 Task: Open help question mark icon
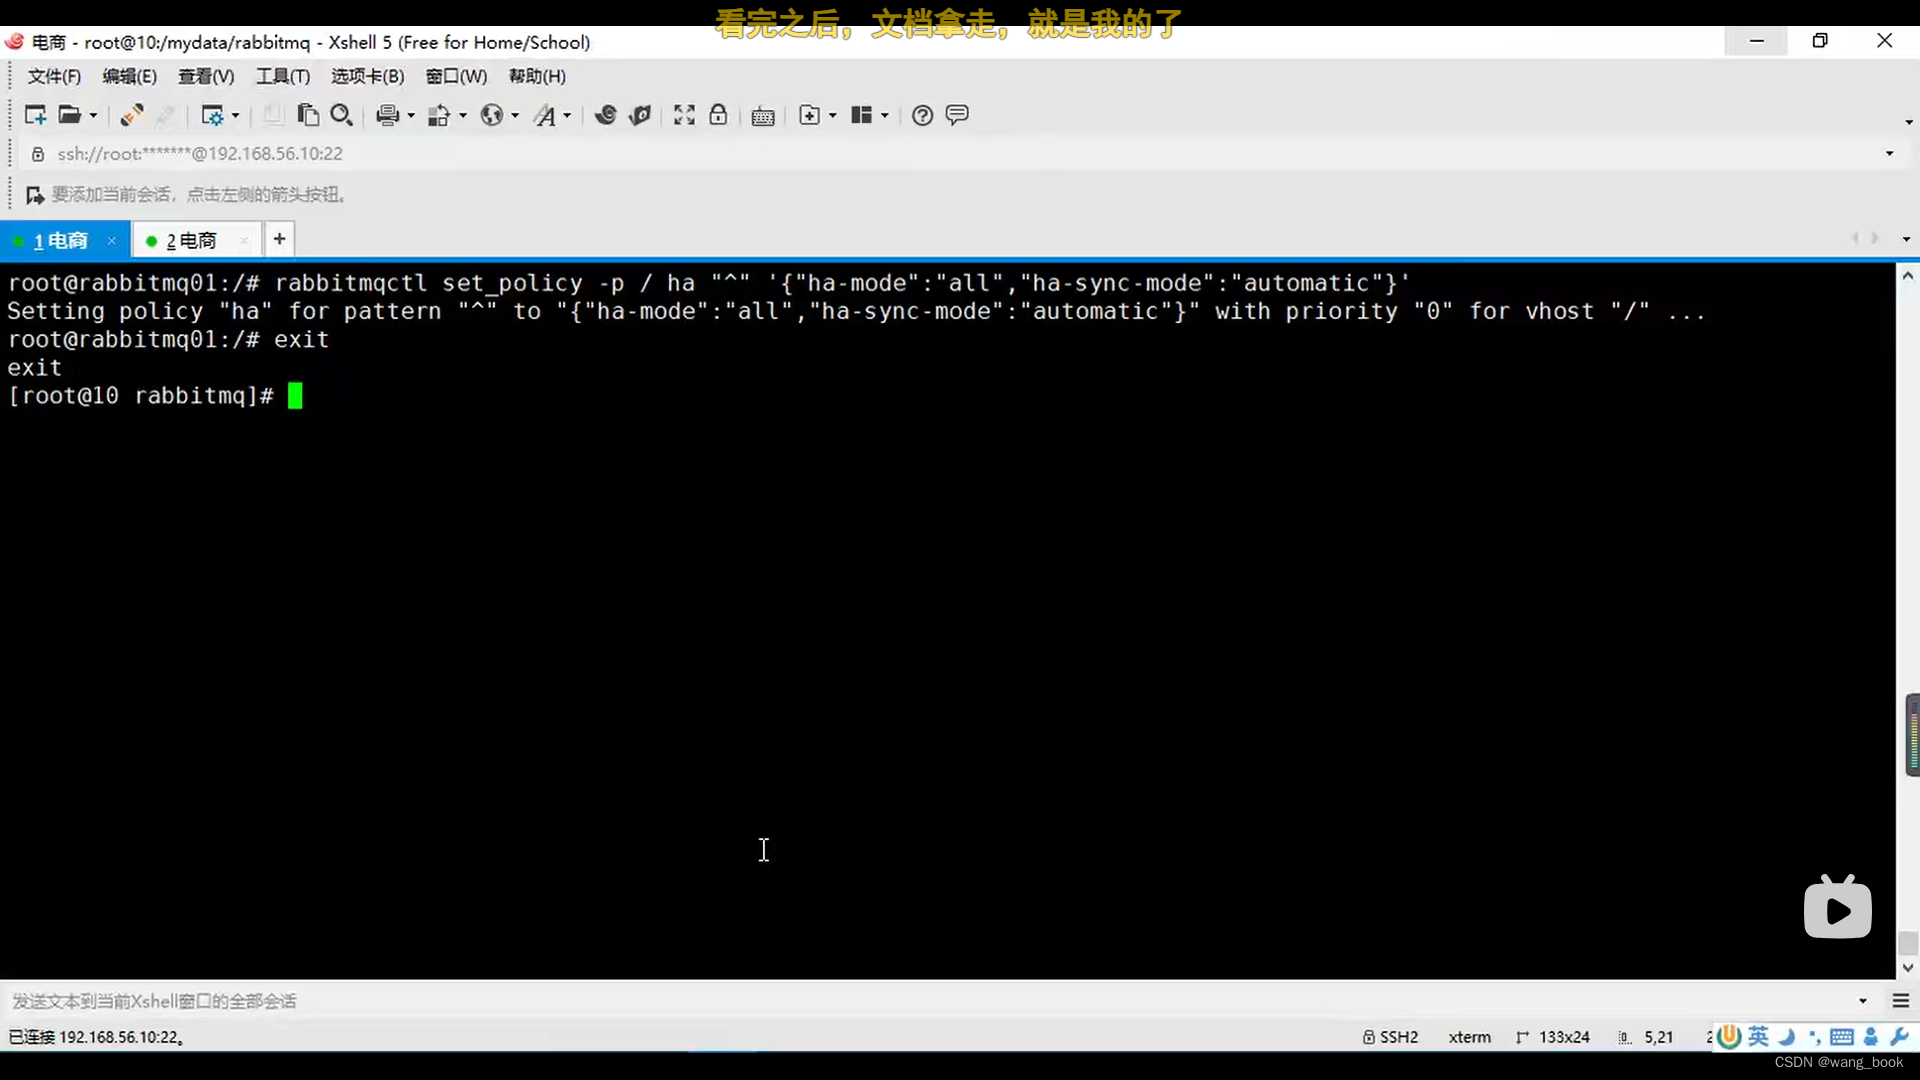923,115
